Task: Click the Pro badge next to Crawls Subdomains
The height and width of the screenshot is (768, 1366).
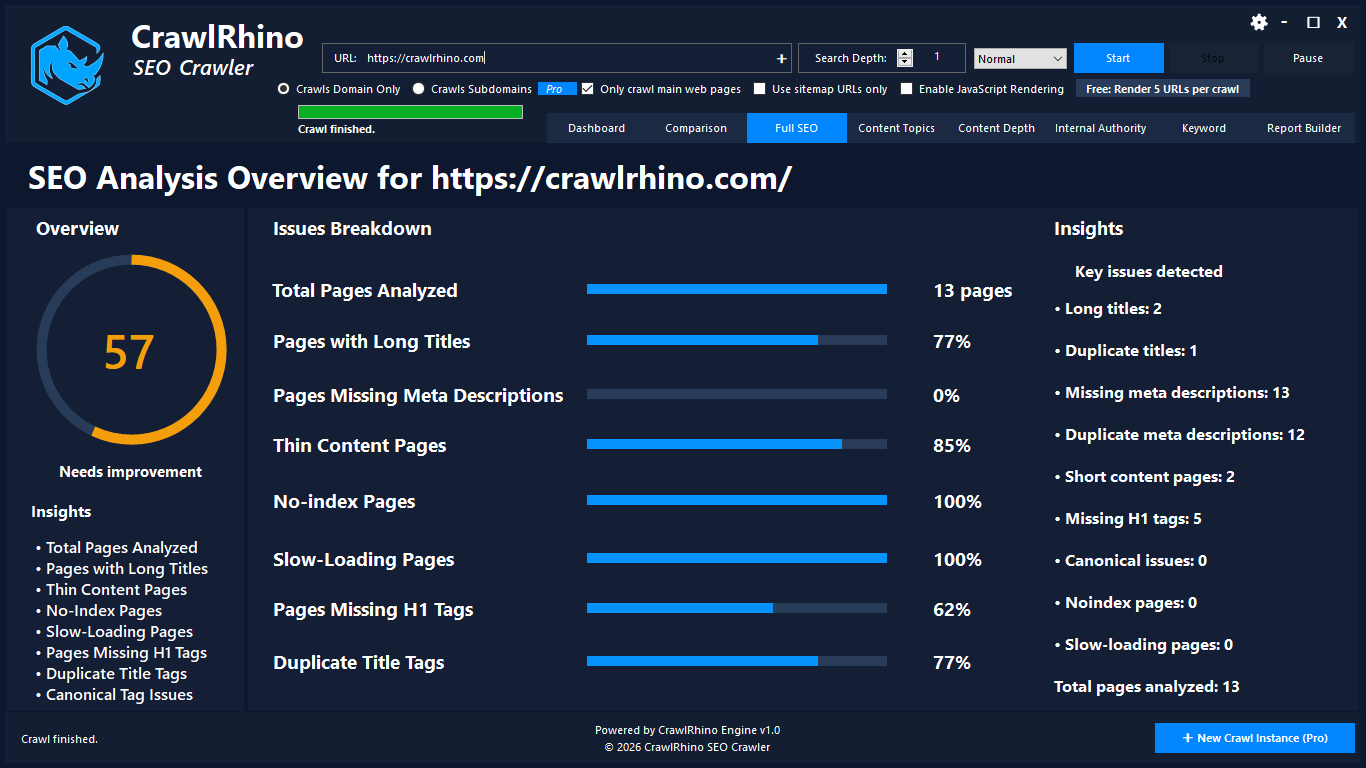Action: pos(556,89)
